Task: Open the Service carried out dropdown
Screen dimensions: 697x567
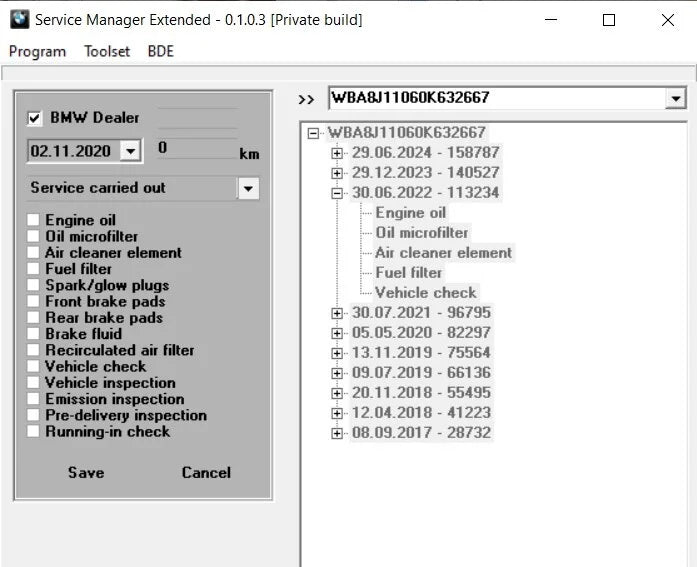Action: (x=248, y=188)
